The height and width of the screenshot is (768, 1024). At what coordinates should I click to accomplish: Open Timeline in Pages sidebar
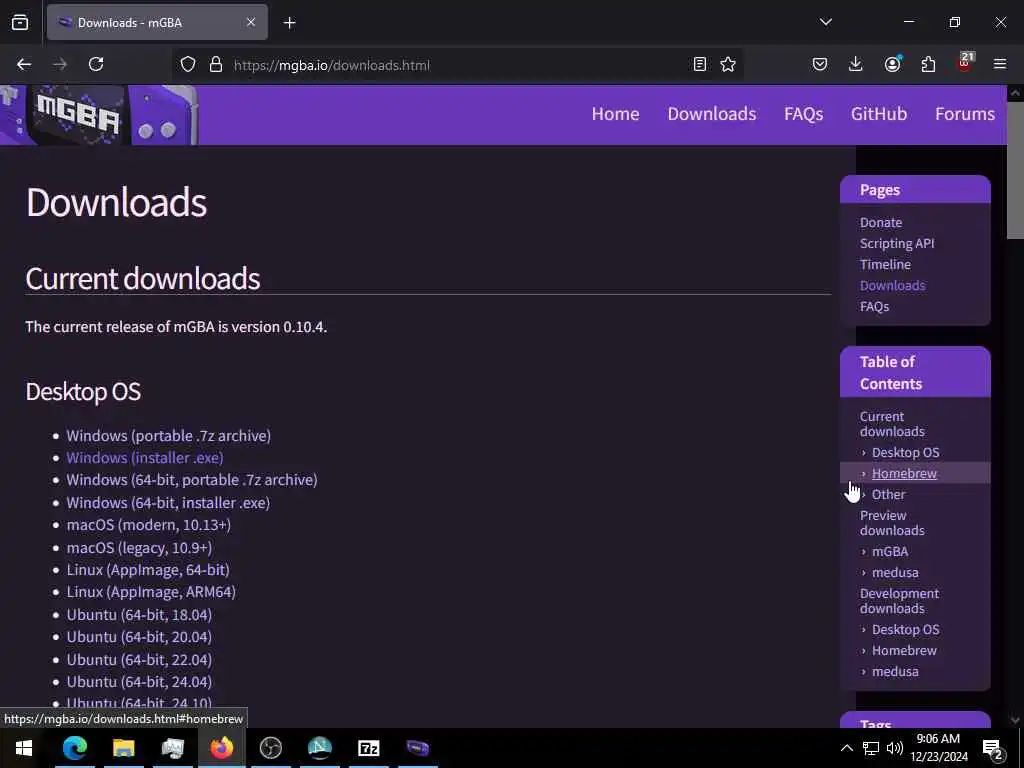click(885, 264)
